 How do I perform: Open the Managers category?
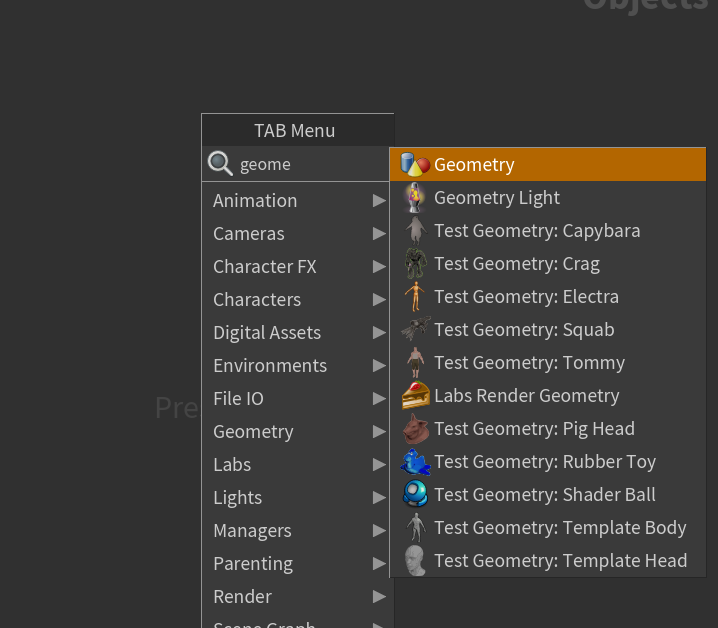(x=296, y=530)
